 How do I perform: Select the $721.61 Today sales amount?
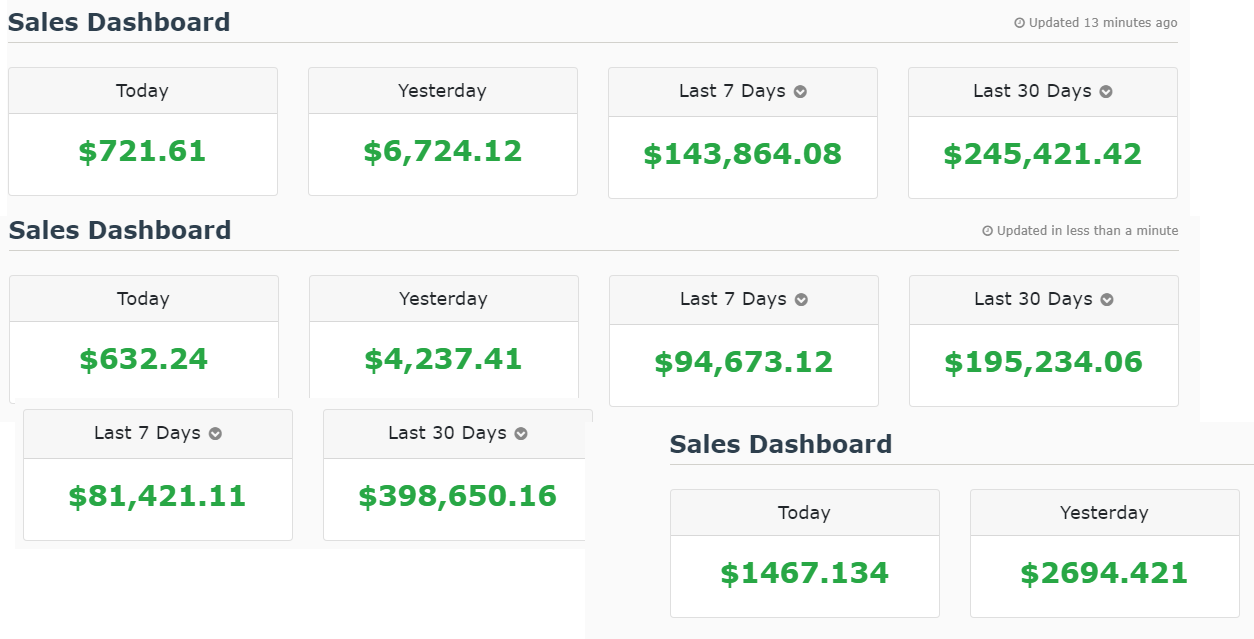(x=142, y=151)
